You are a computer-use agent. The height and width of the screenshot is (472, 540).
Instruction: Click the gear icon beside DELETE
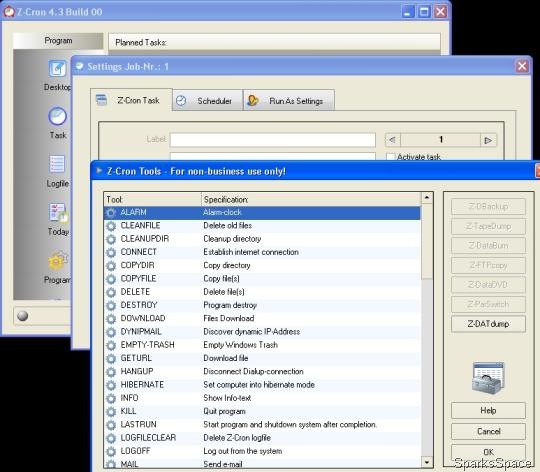(111, 292)
